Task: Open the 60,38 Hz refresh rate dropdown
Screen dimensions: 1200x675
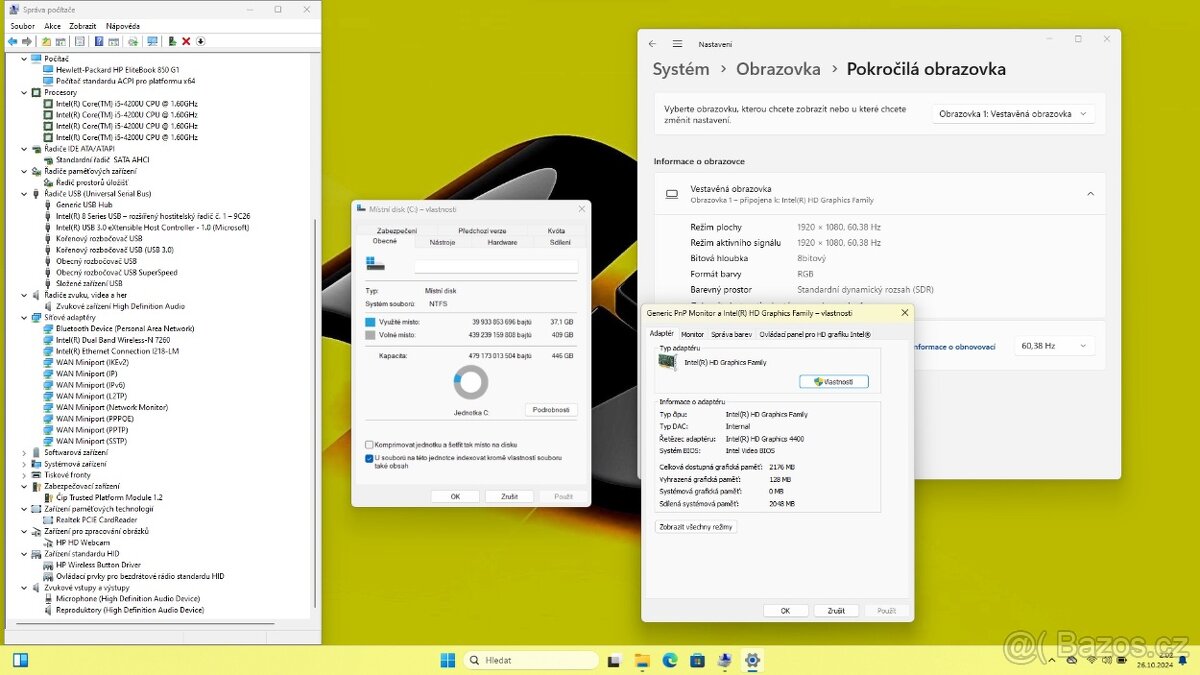Action: point(1054,346)
